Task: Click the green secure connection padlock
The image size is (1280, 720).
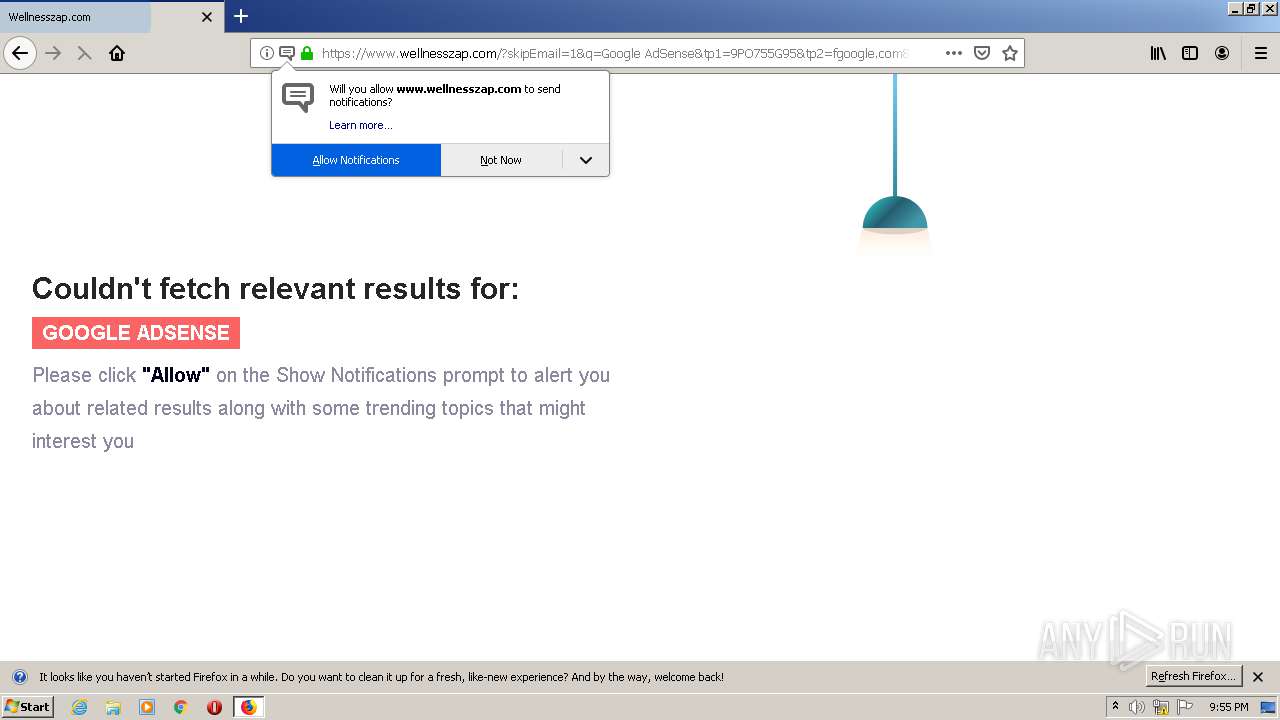Action: click(x=307, y=53)
